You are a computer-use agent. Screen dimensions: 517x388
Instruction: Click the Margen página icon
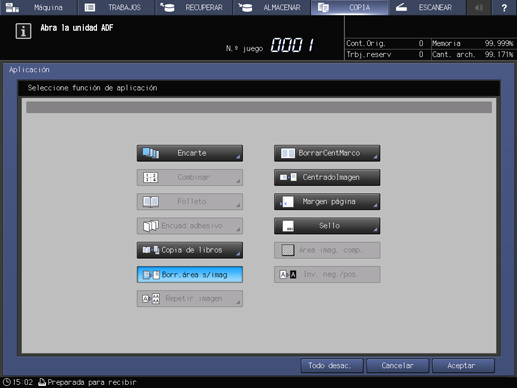click(287, 202)
